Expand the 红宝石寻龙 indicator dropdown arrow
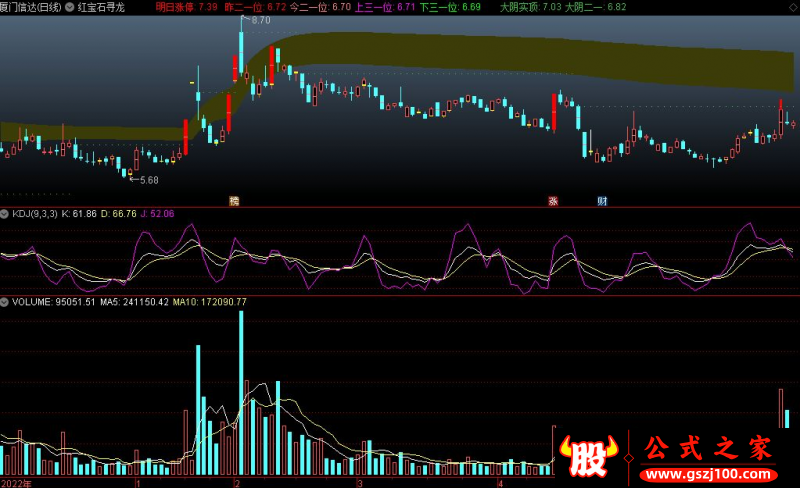This screenshot has height=488, width=800. [69, 6]
